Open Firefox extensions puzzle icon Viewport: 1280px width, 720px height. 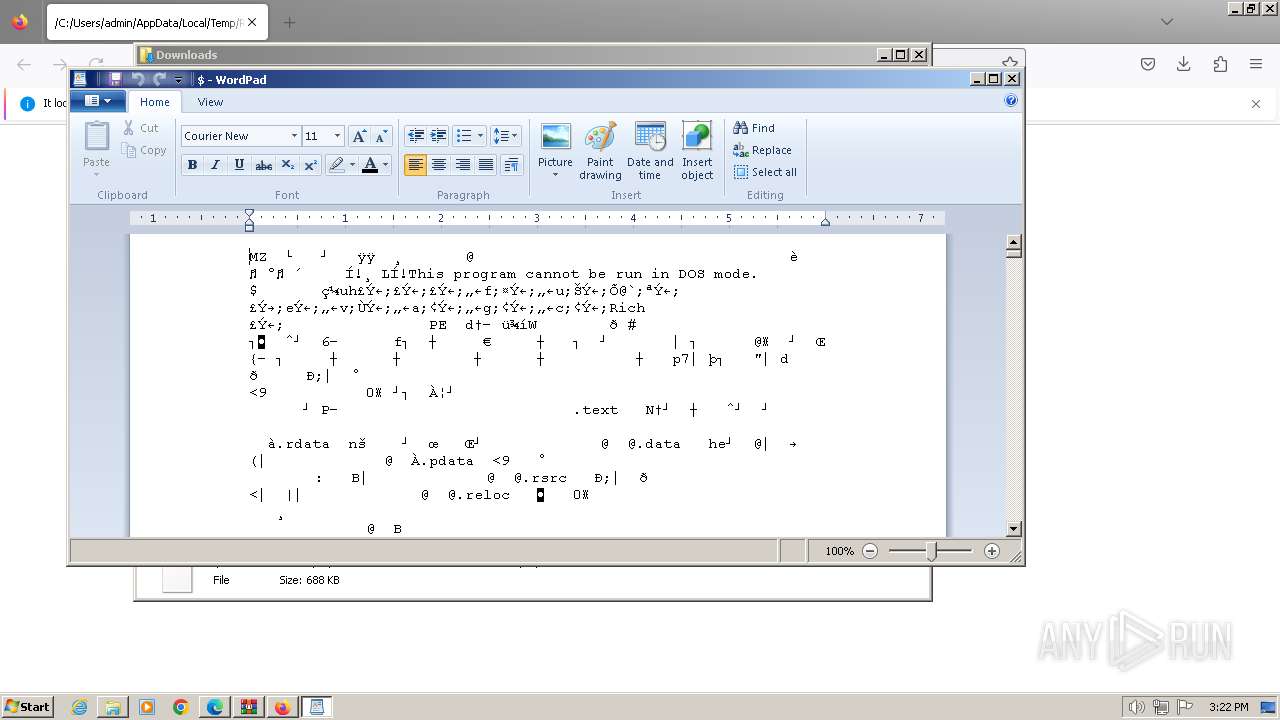[x=1220, y=64]
